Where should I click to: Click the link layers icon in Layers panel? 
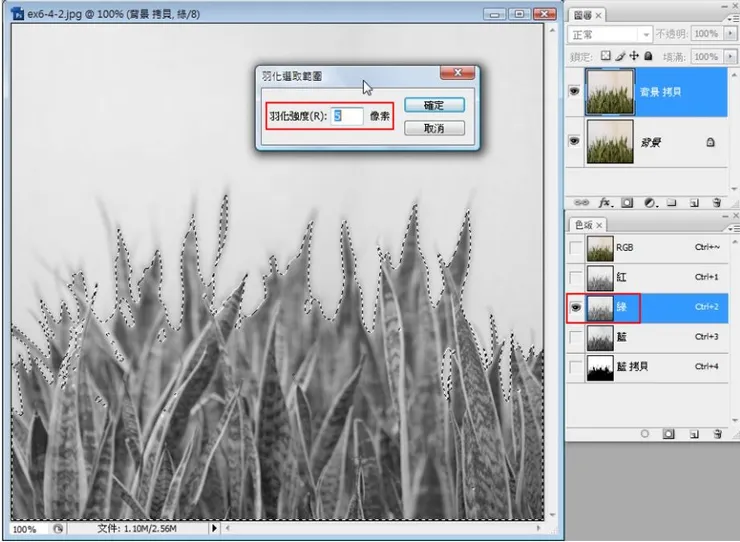[580, 201]
